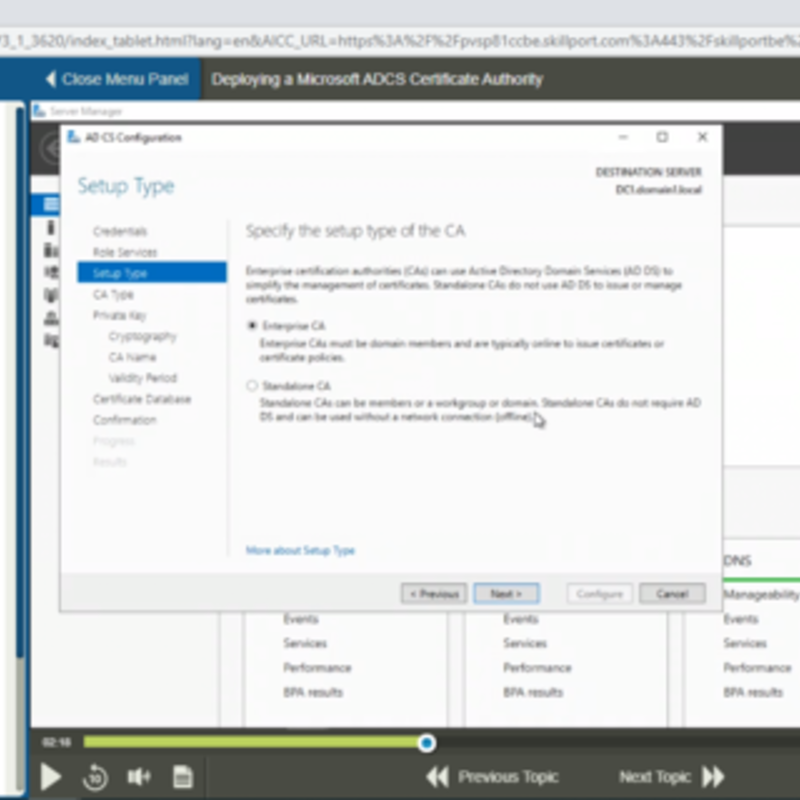
Task: Open BPA results in the middle Server Manager tile
Action: (x=533, y=692)
